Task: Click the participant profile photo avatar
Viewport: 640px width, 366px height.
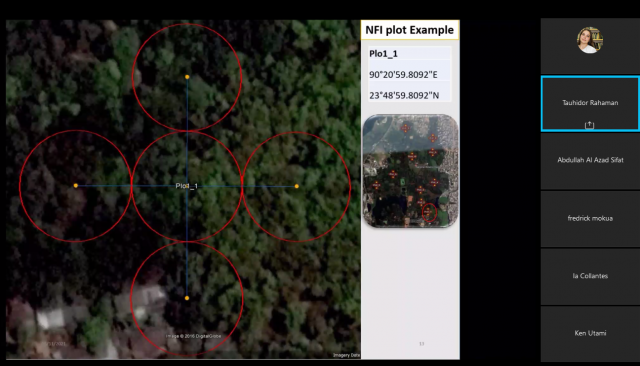Action: point(589,40)
